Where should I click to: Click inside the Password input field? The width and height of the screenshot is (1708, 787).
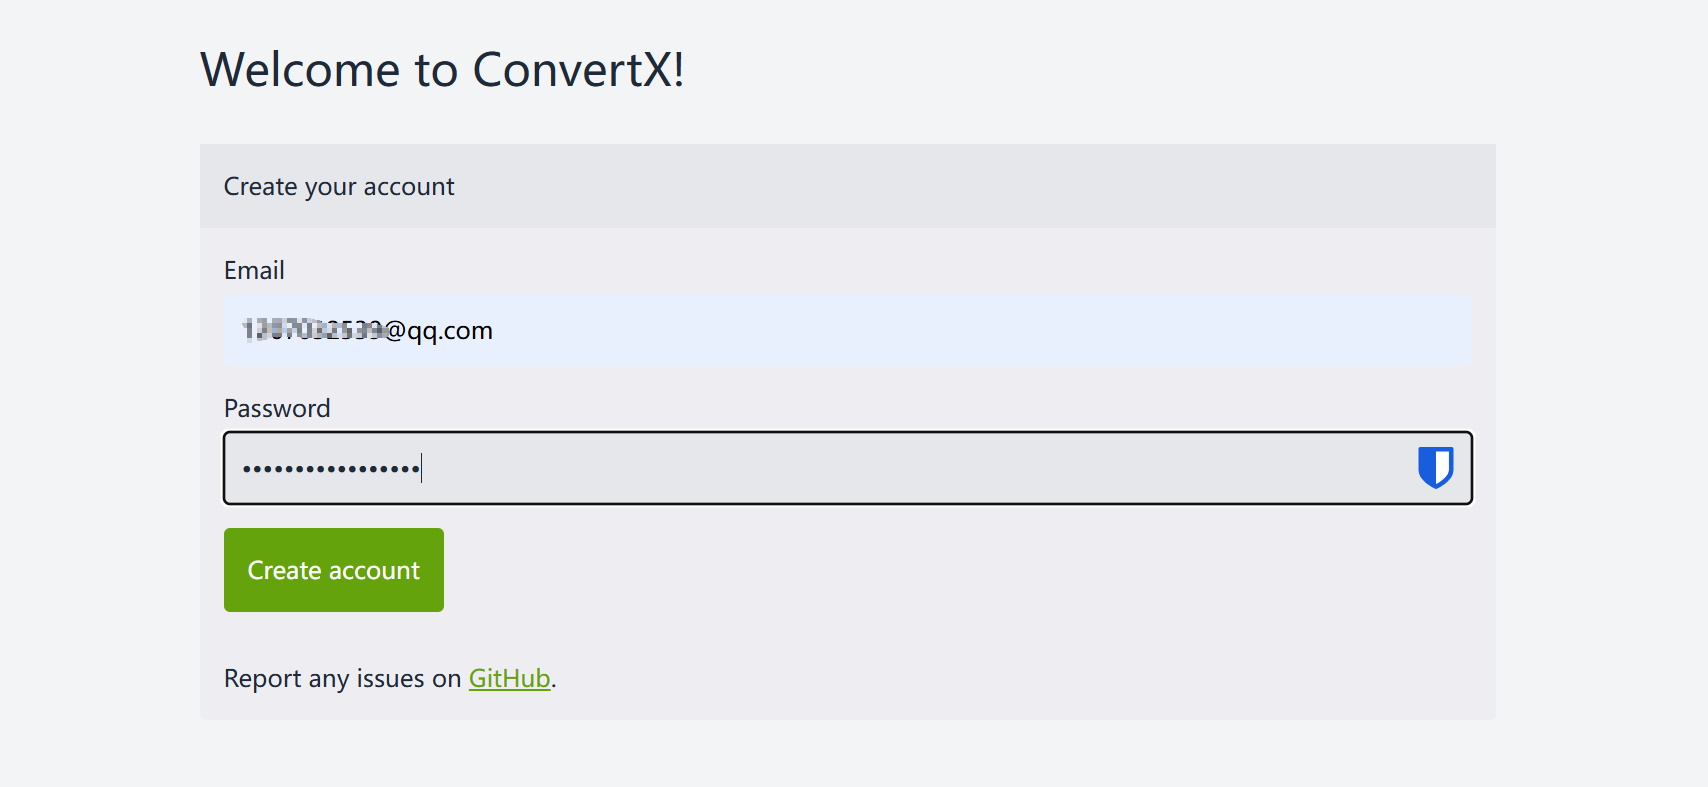pos(847,468)
